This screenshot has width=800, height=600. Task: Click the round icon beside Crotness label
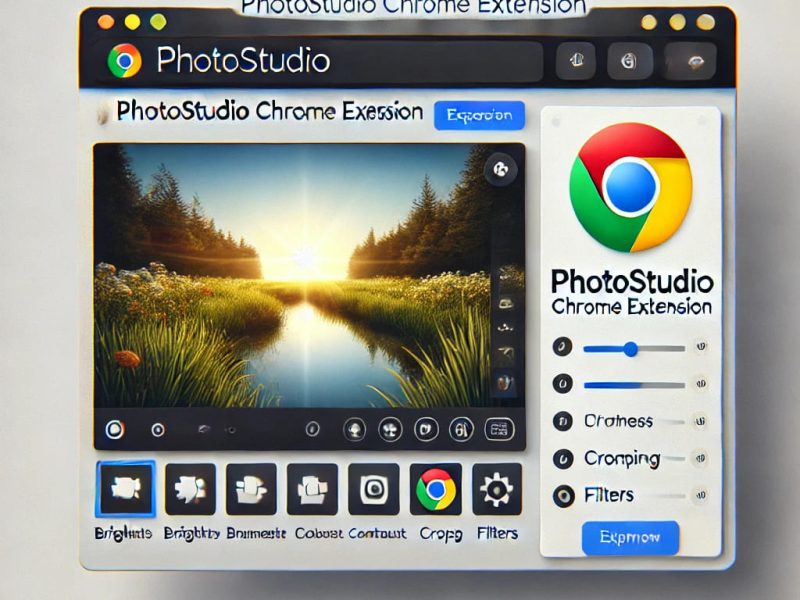563,421
